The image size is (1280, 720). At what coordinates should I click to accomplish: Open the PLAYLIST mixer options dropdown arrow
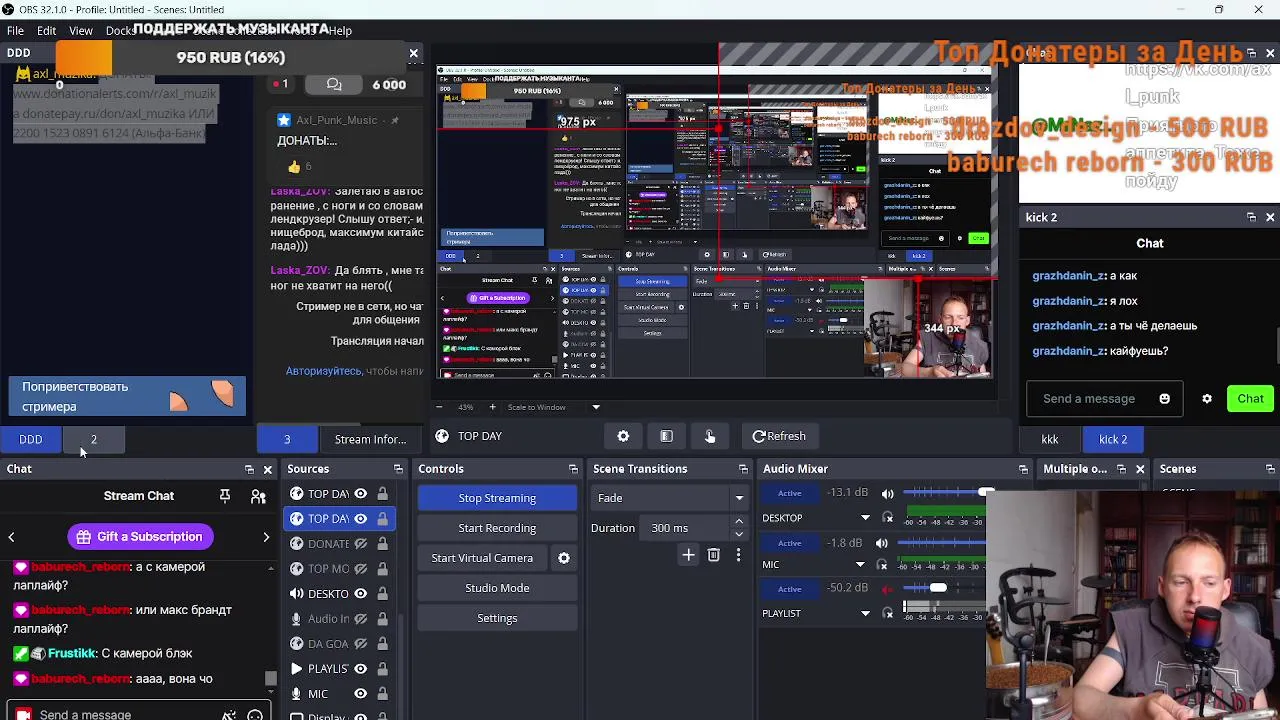tap(865, 613)
